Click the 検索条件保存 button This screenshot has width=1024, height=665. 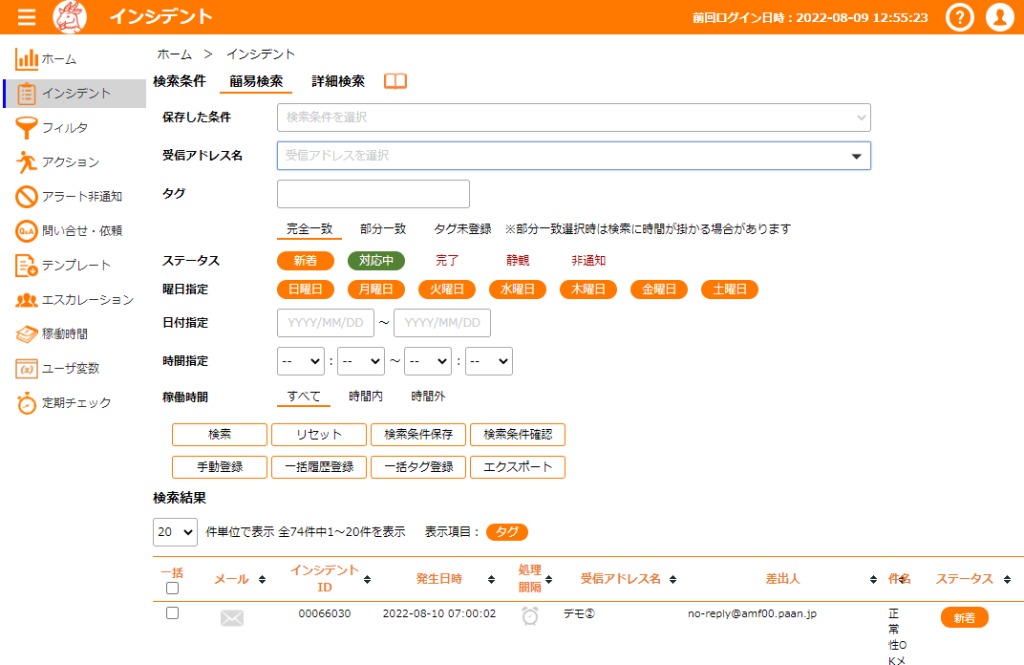pos(418,434)
